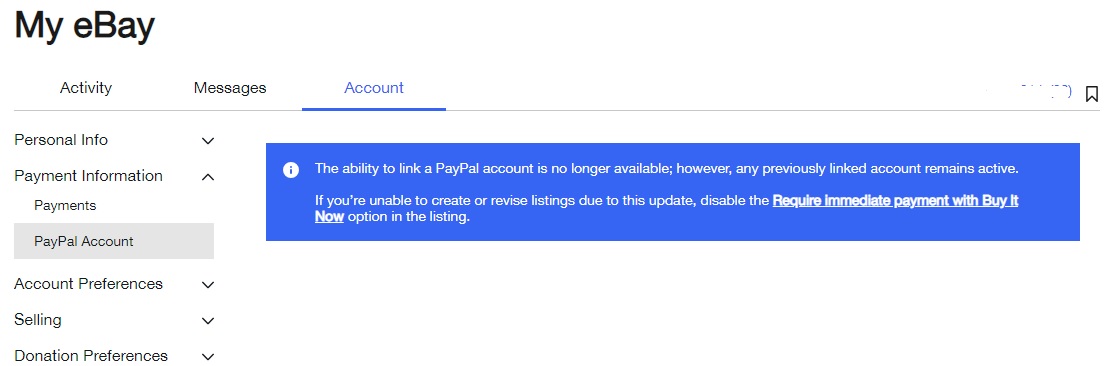
Task: Expand the Account Preferences chevron
Action: point(207,285)
